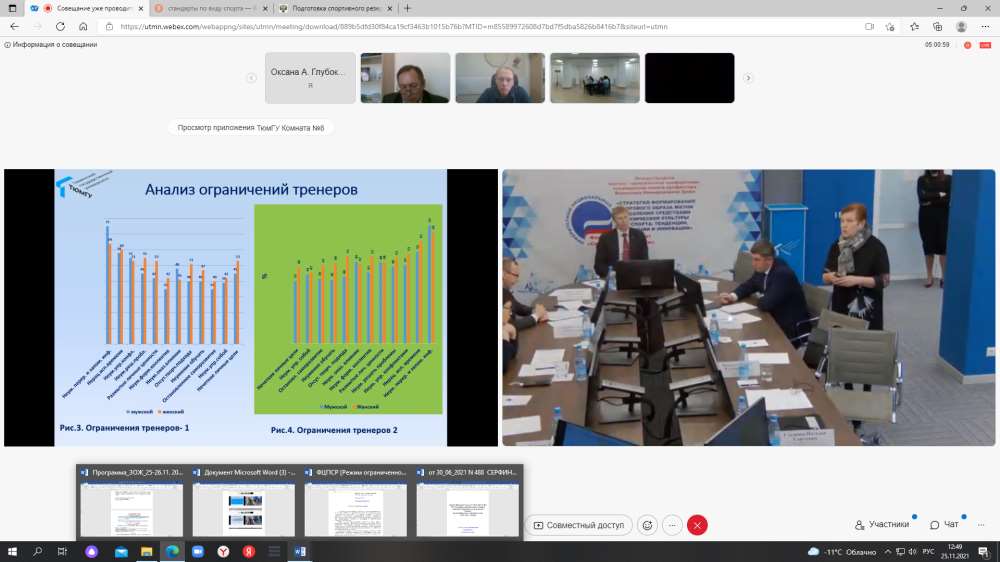Reload the Webex page
The width and height of the screenshot is (1000, 562).
(60, 27)
